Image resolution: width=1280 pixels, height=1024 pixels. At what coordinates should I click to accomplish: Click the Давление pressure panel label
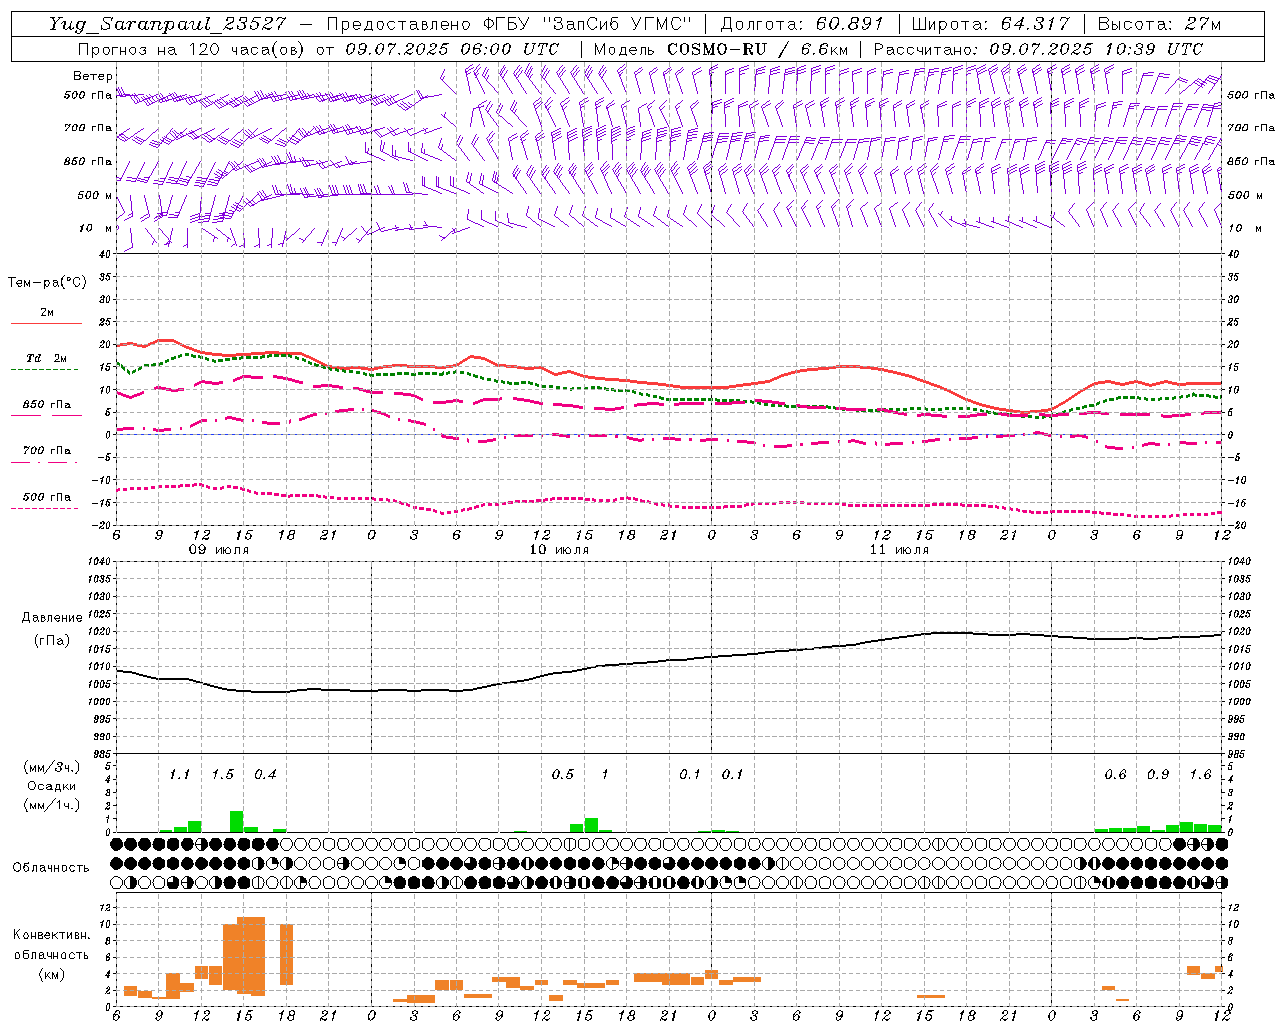(x=52, y=618)
